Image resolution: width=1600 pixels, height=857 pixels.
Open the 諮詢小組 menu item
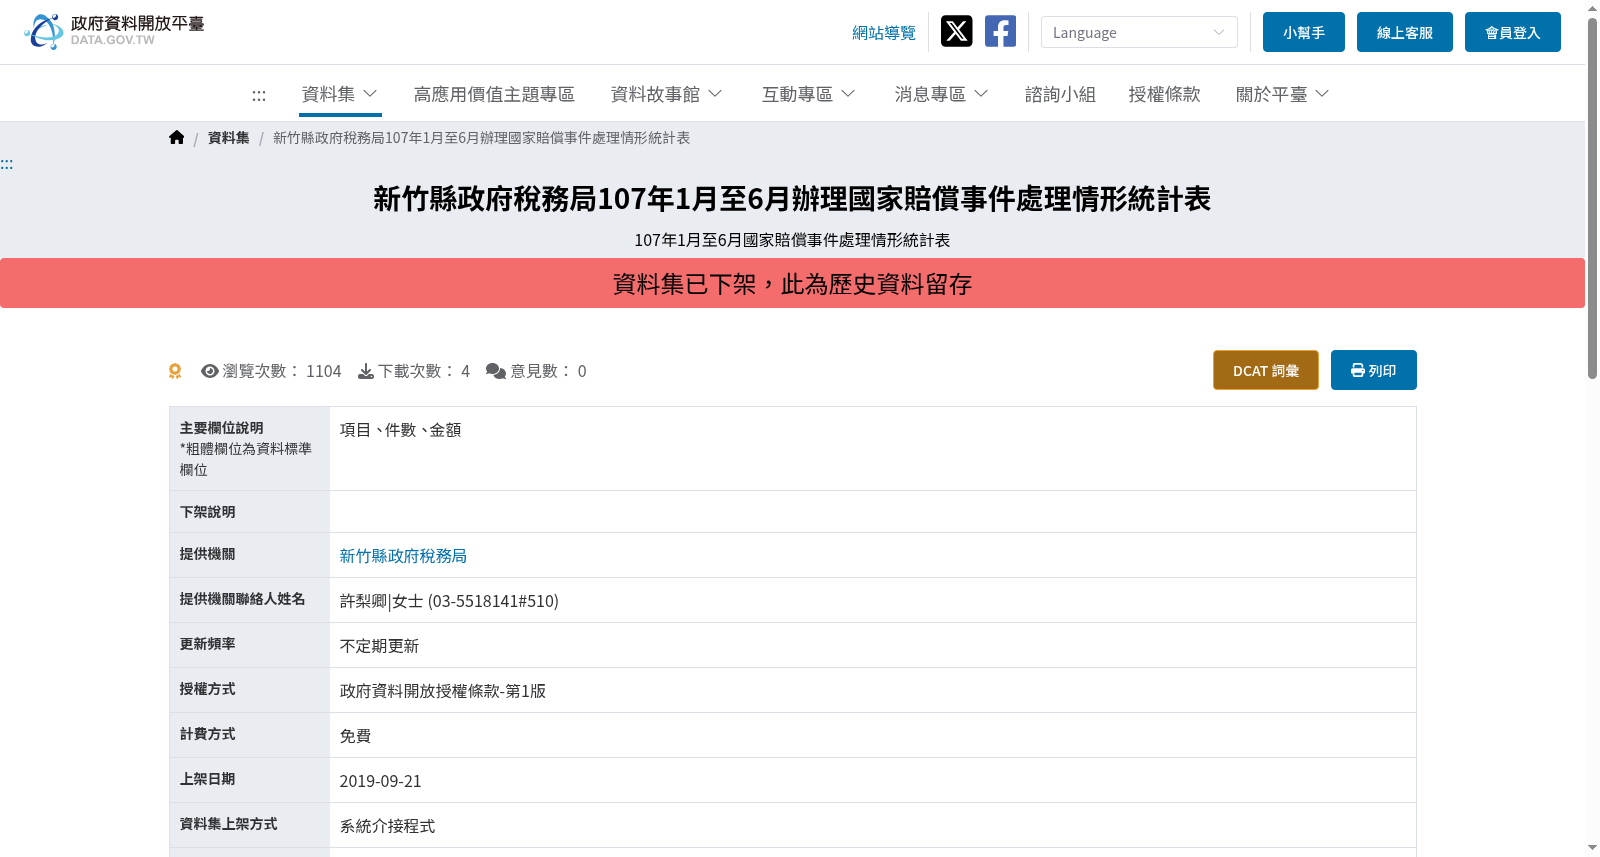[1060, 94]
